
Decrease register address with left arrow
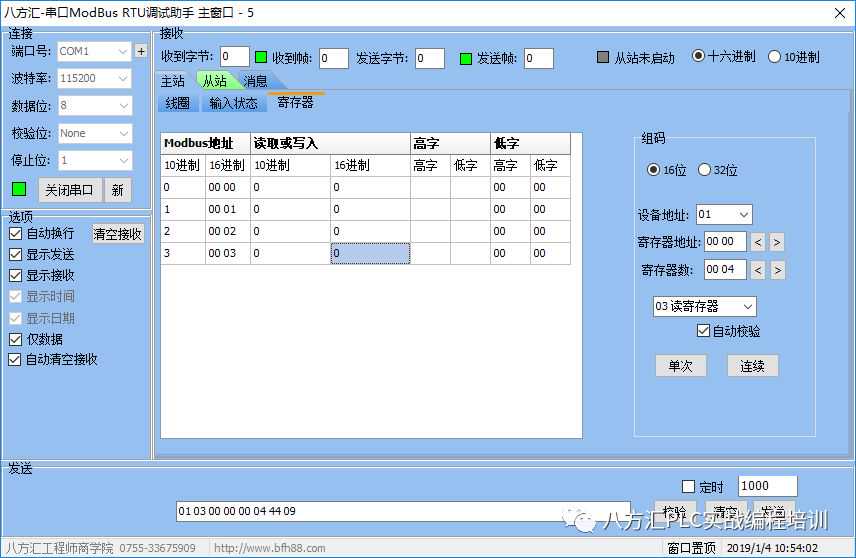pos(757,241)
